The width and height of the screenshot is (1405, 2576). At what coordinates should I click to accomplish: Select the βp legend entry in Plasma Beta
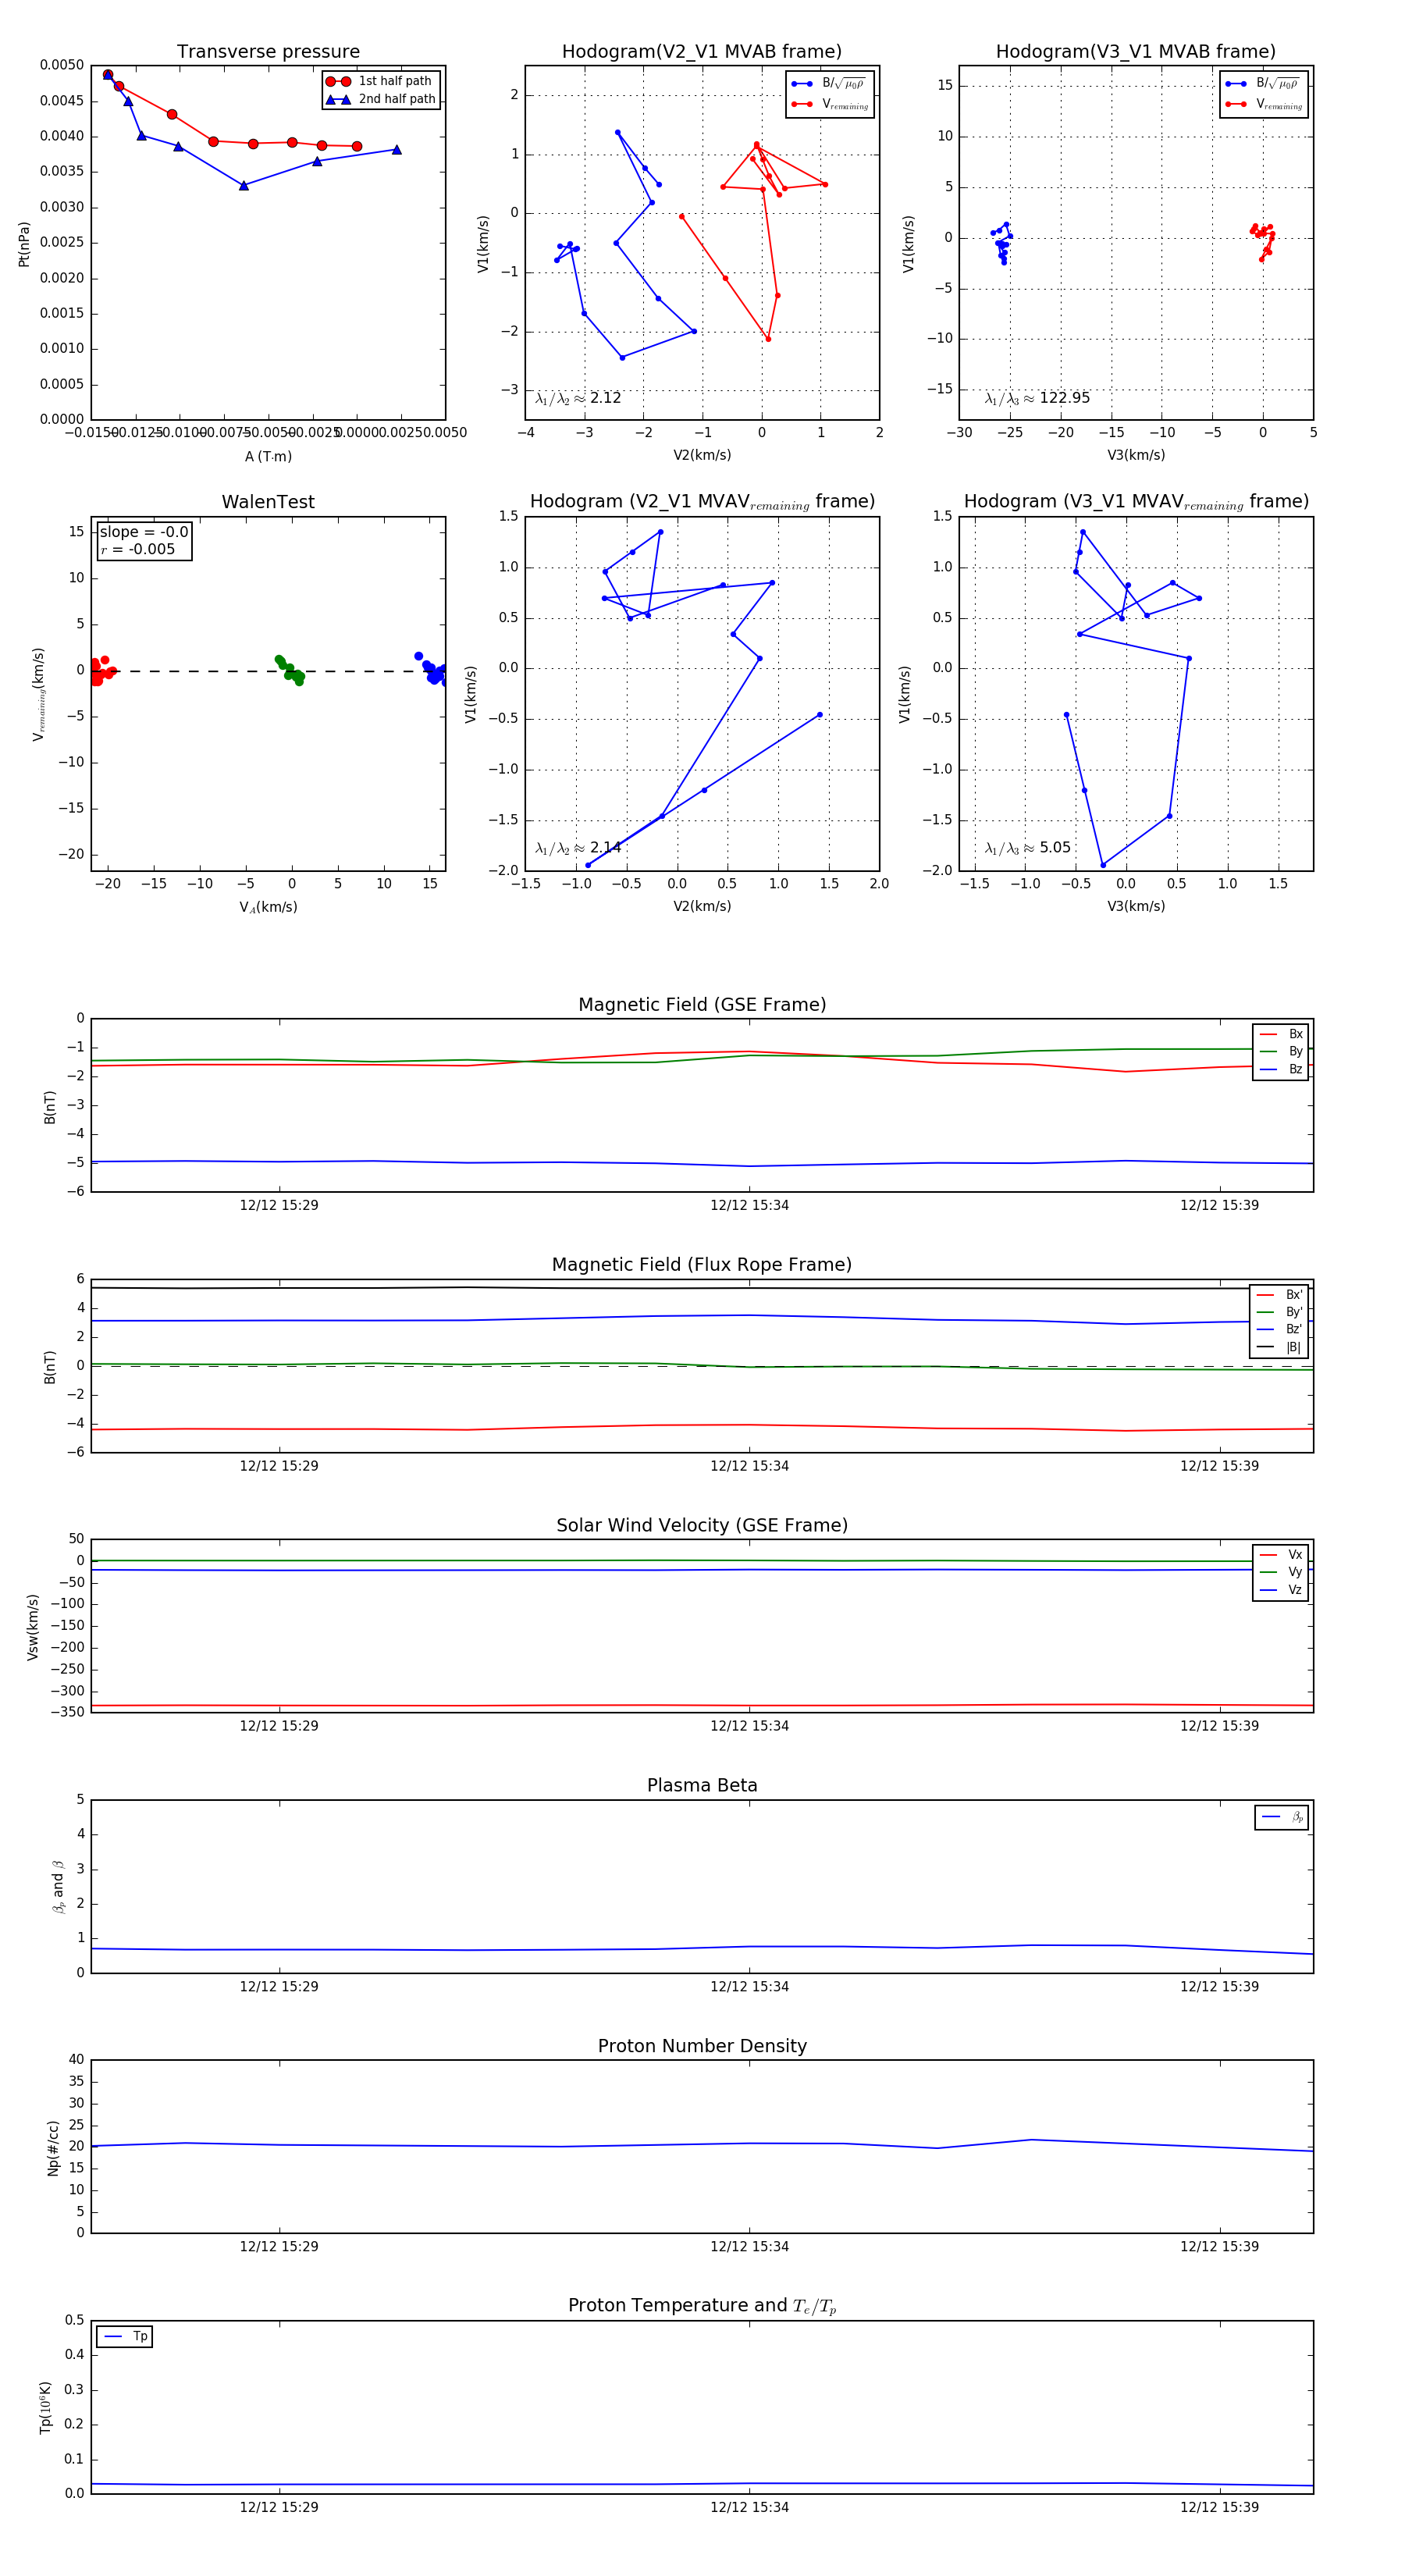pyautogui.click(x=1282, y=1817)
